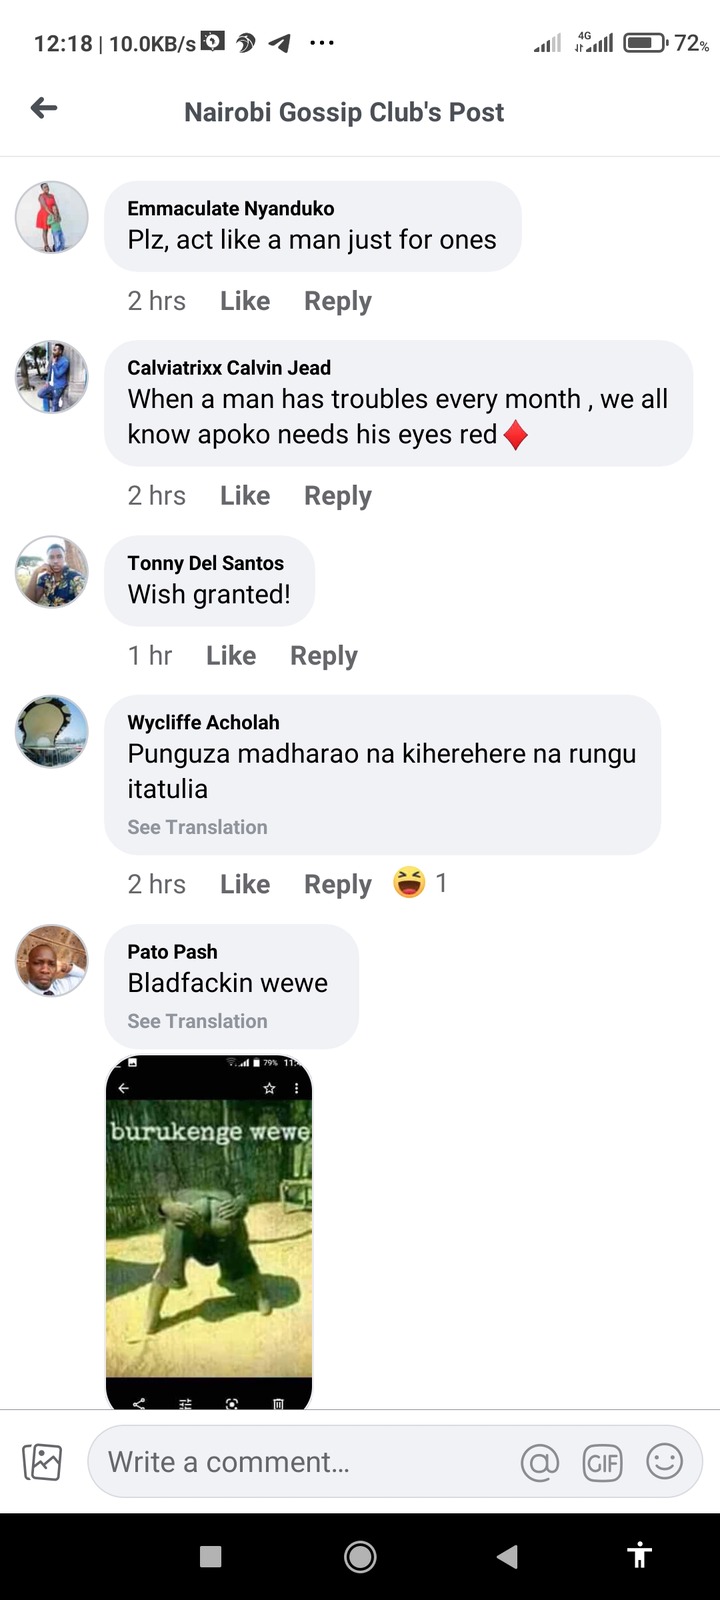Screen dimensions: 720x1600
Task: Show translation of Pato Pash's comment
Action: (x=197, y=1021)
